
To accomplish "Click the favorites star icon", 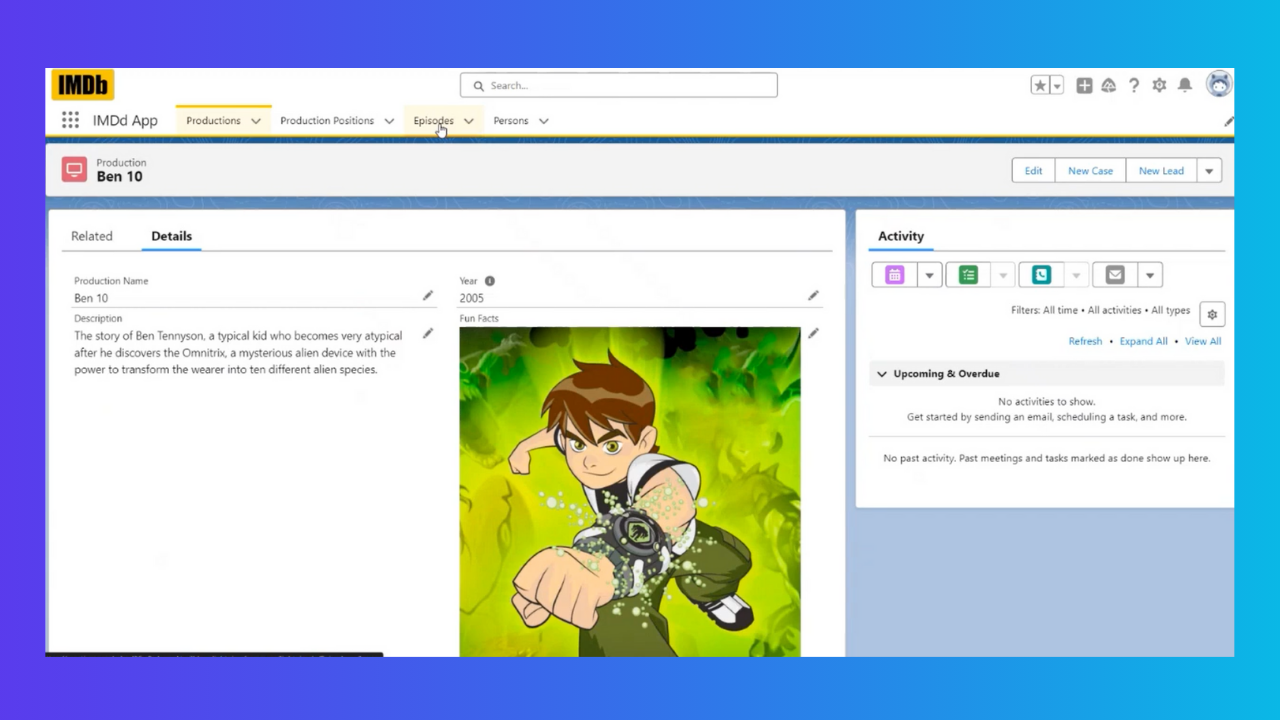I will click(x=1040, y=86).
